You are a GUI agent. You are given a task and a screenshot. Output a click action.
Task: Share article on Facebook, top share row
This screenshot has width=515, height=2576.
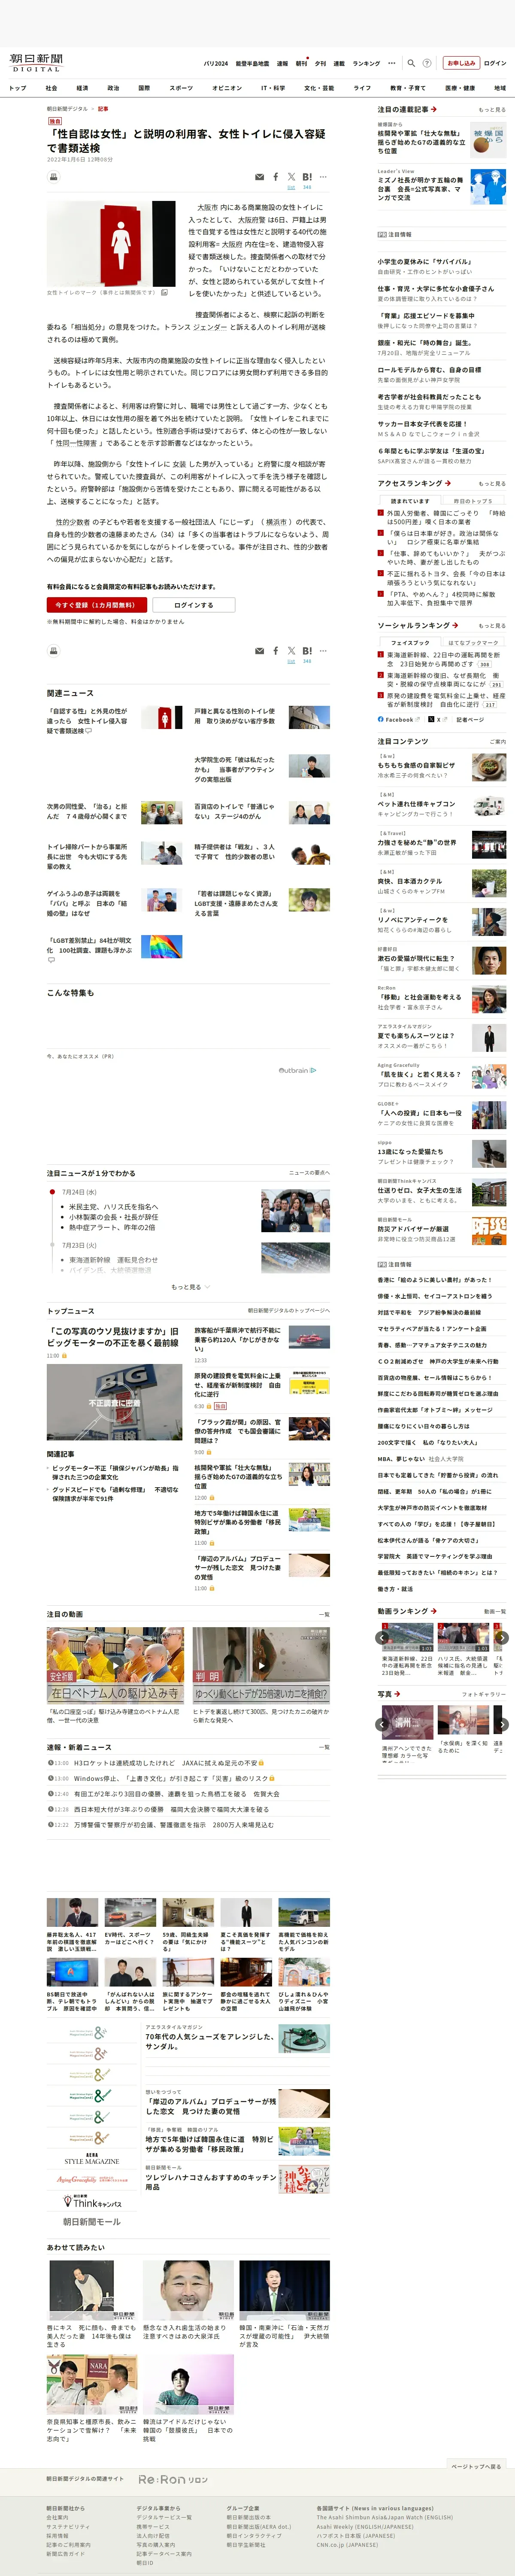[276, 177]
